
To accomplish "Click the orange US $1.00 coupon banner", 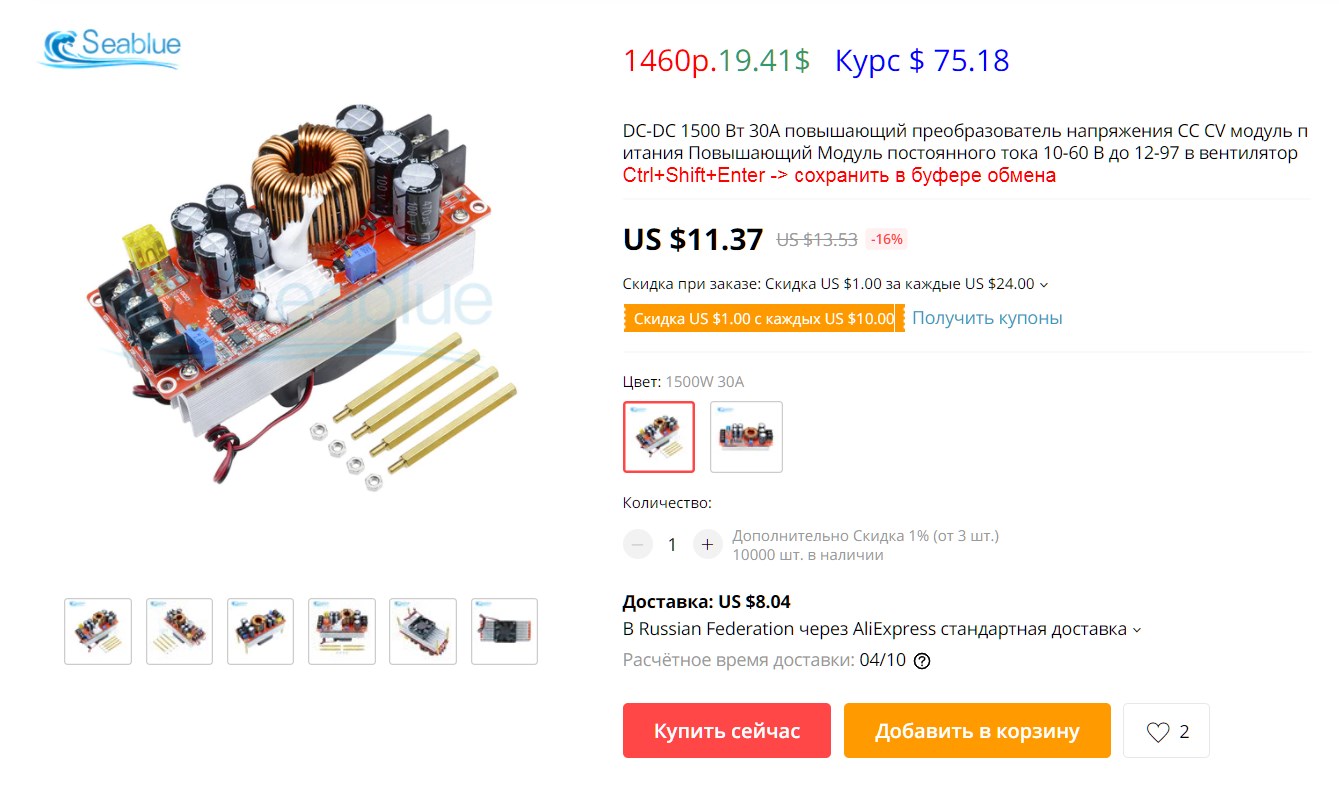I will (x=764, y=319).
